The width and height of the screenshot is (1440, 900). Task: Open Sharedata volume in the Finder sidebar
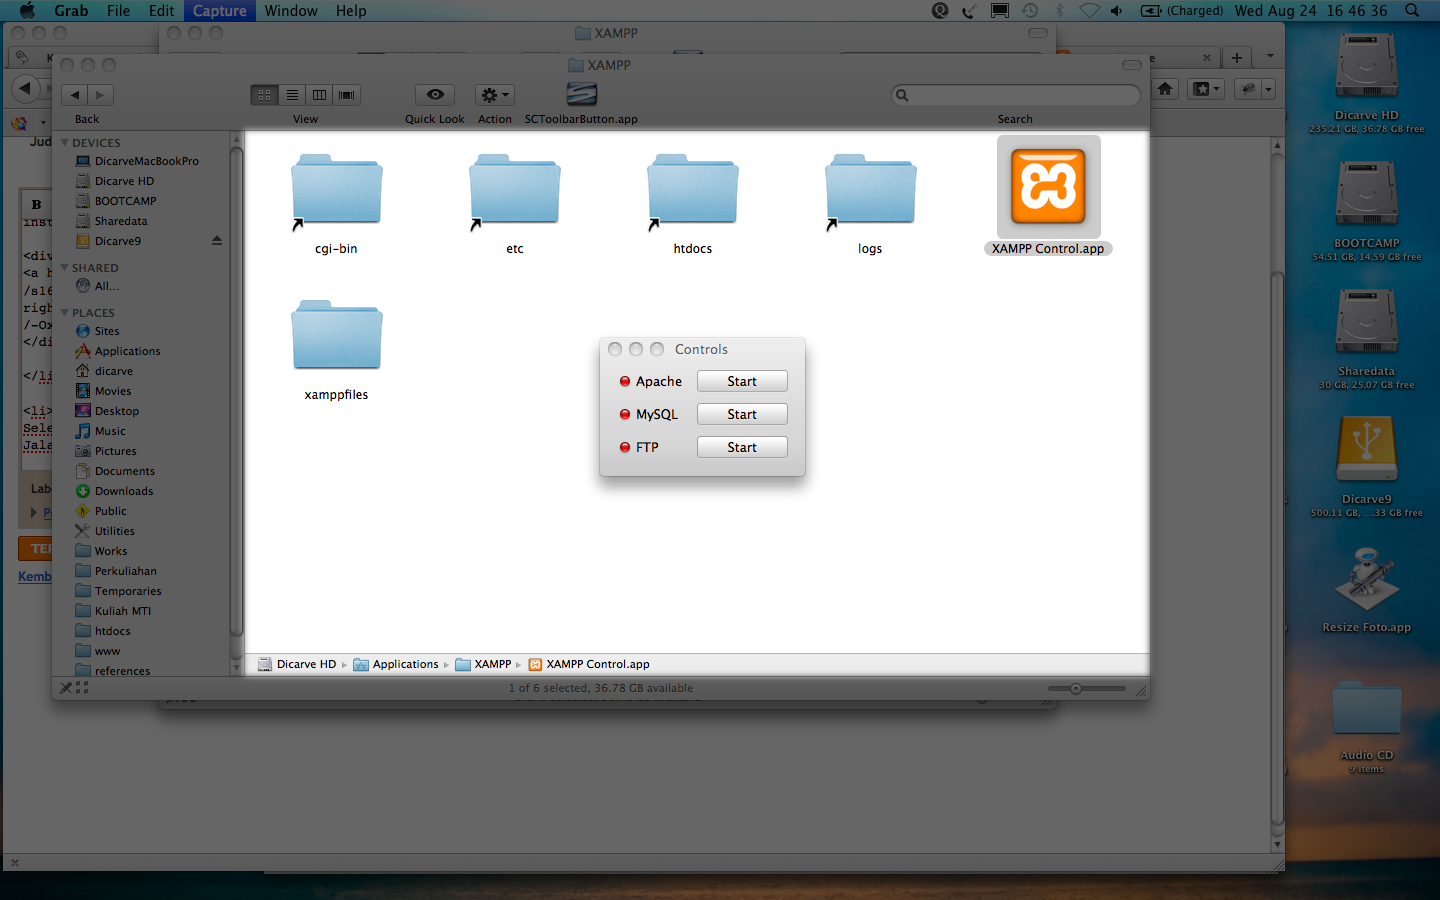pyautogui.click(x=112, y=221)
